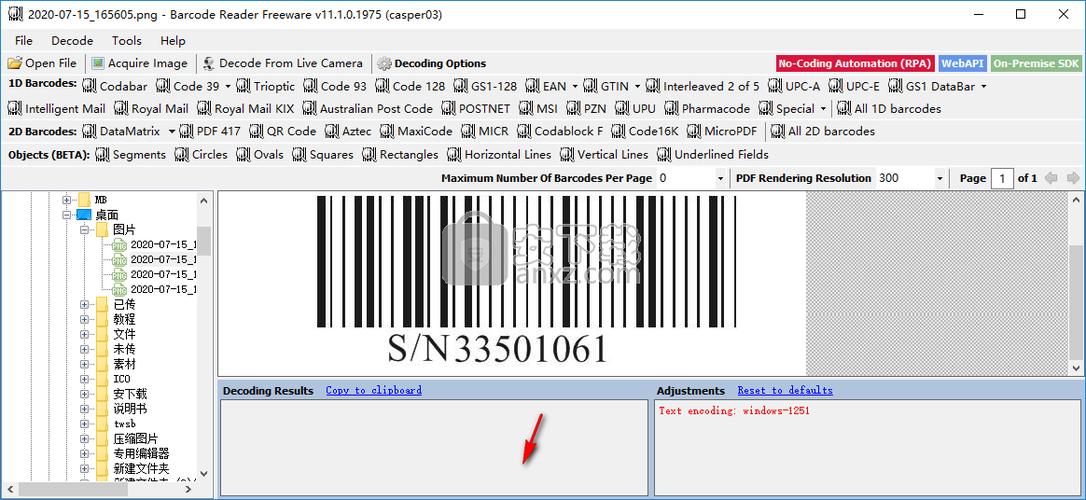Open PDF Rendering Resolution dropdown
The width and height of the screenshot is (1086, 500).
[x=939, y=179]
